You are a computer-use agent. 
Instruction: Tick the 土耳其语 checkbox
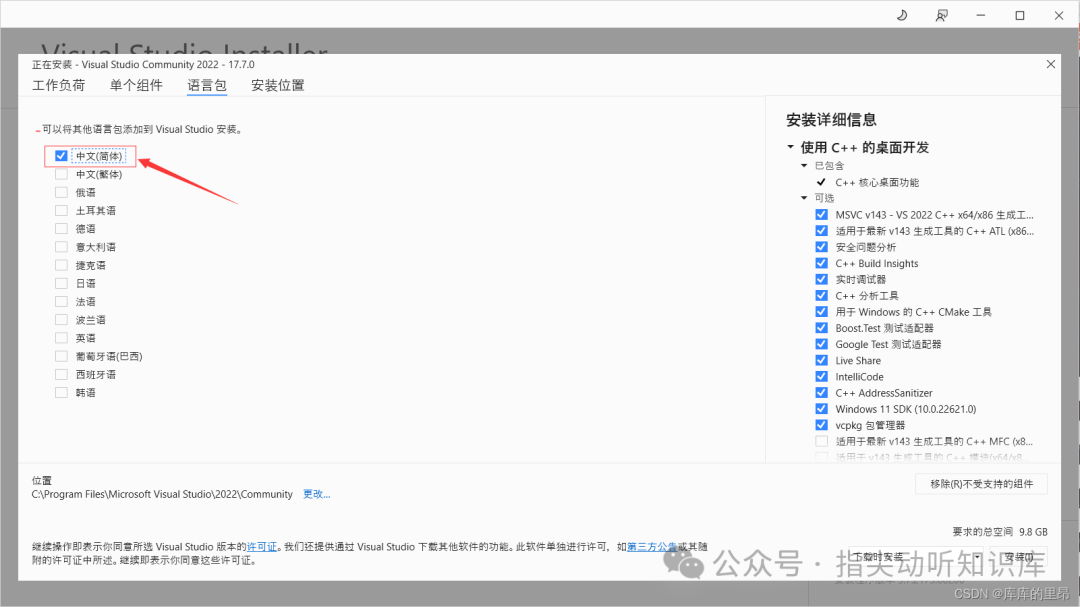(61, 211)
